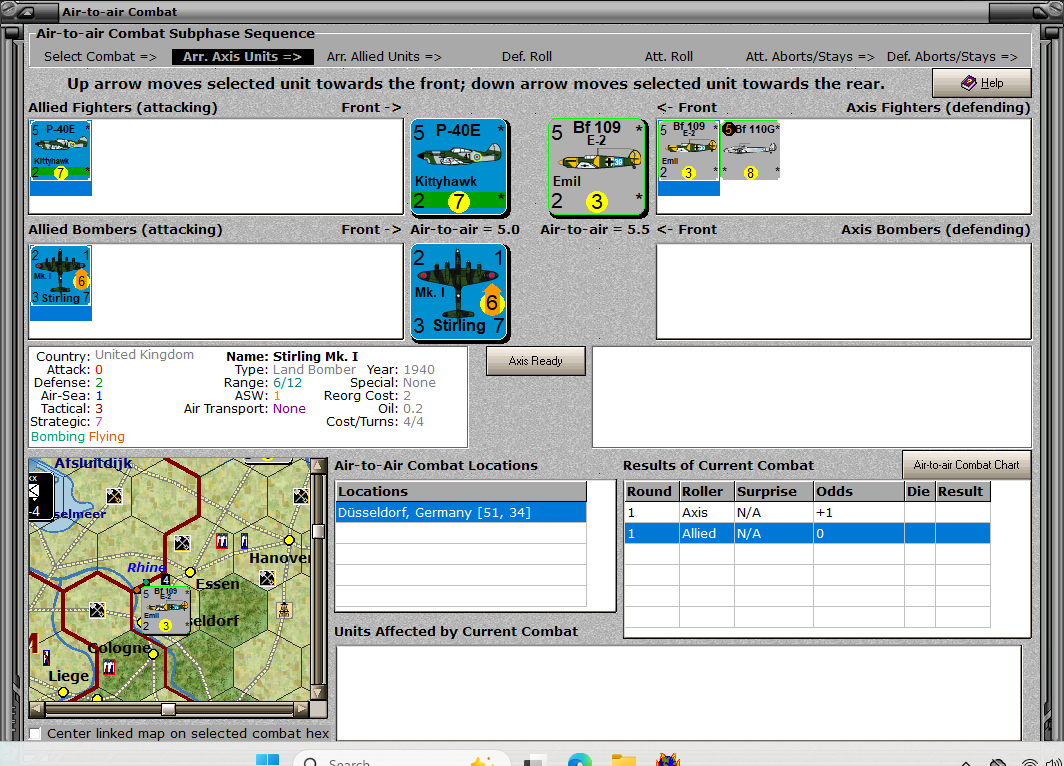Screen dimensions: 1064x766
Task: Click the map's vertical scrollbar thumb
Action: (318, 531)
